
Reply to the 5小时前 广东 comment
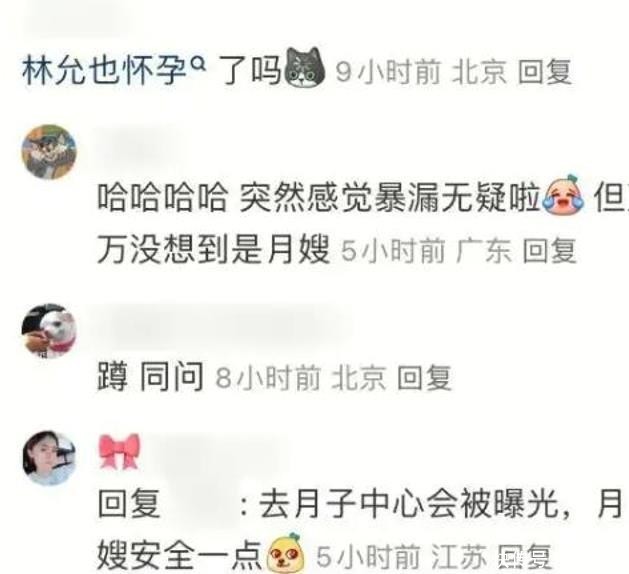[x=550, y=250]
